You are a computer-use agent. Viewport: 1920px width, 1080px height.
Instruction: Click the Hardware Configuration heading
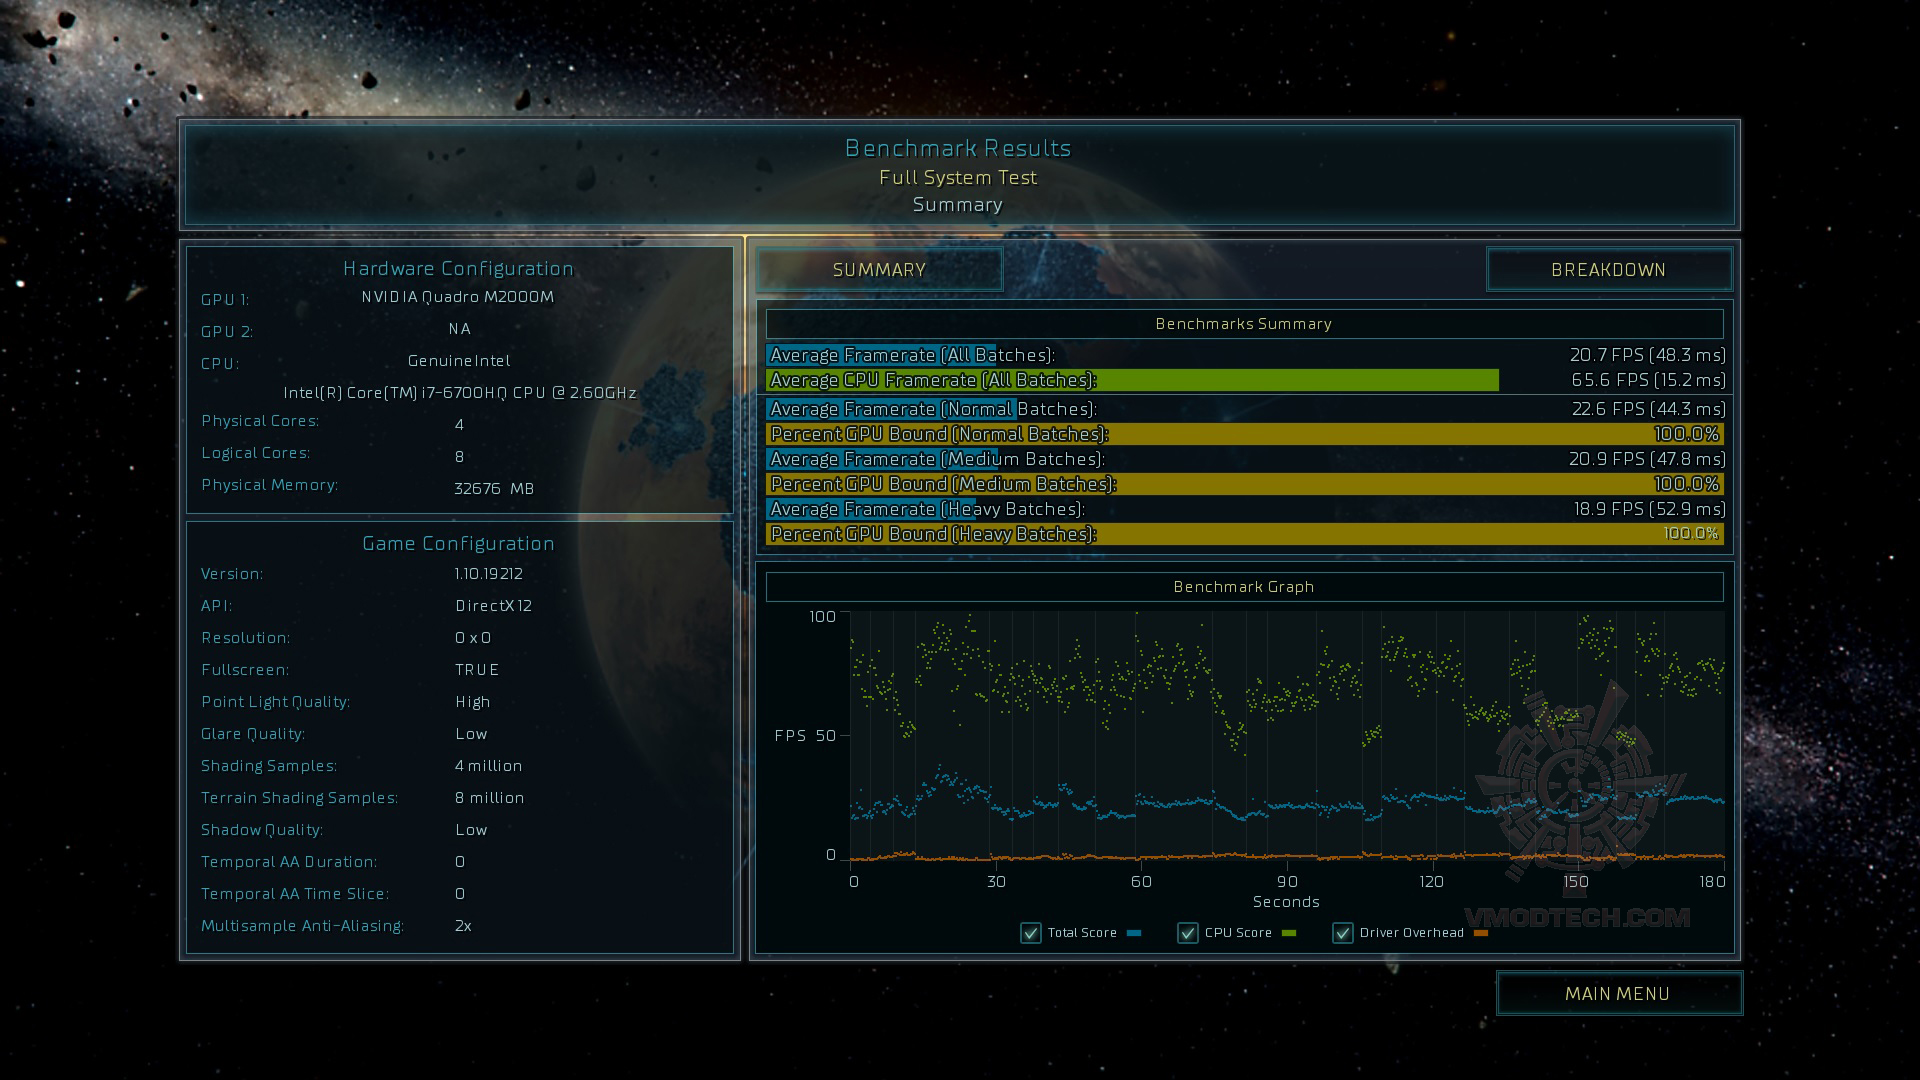458,268
